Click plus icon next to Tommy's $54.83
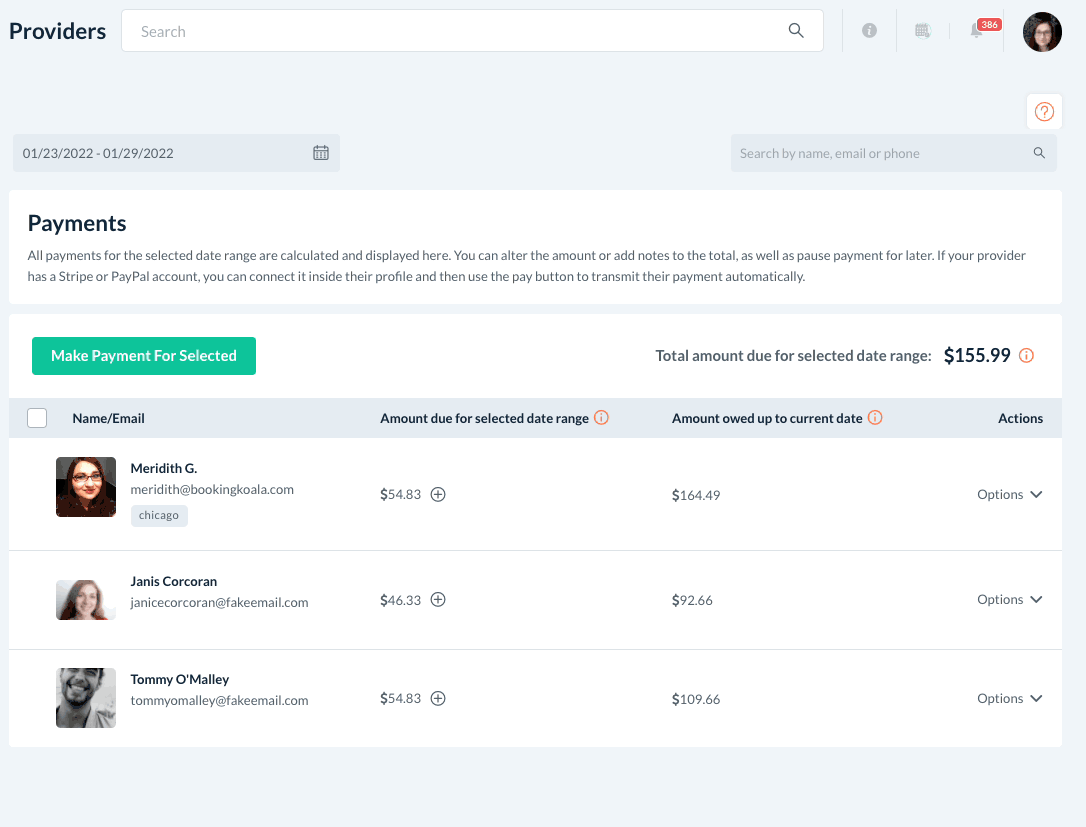Image resolution: width=1086 pixels, height=827 pixels. (x=438, y=699)
